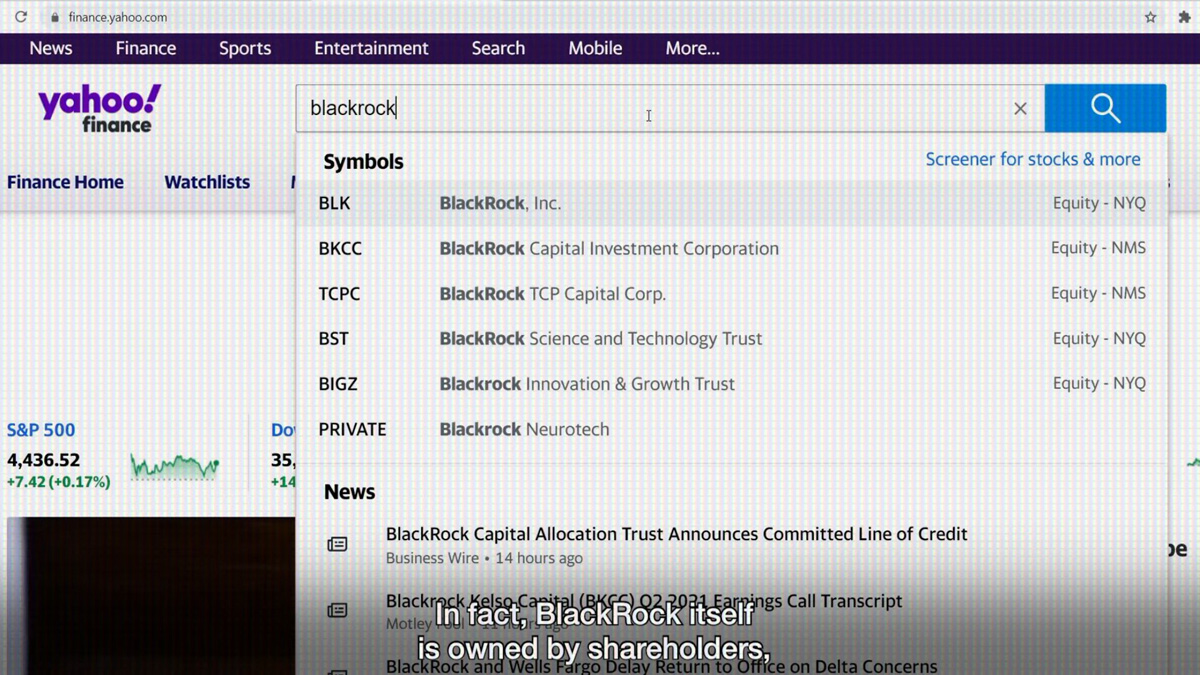
Task: Reload the page using the browser refresh icon
Action: point(21,17)
